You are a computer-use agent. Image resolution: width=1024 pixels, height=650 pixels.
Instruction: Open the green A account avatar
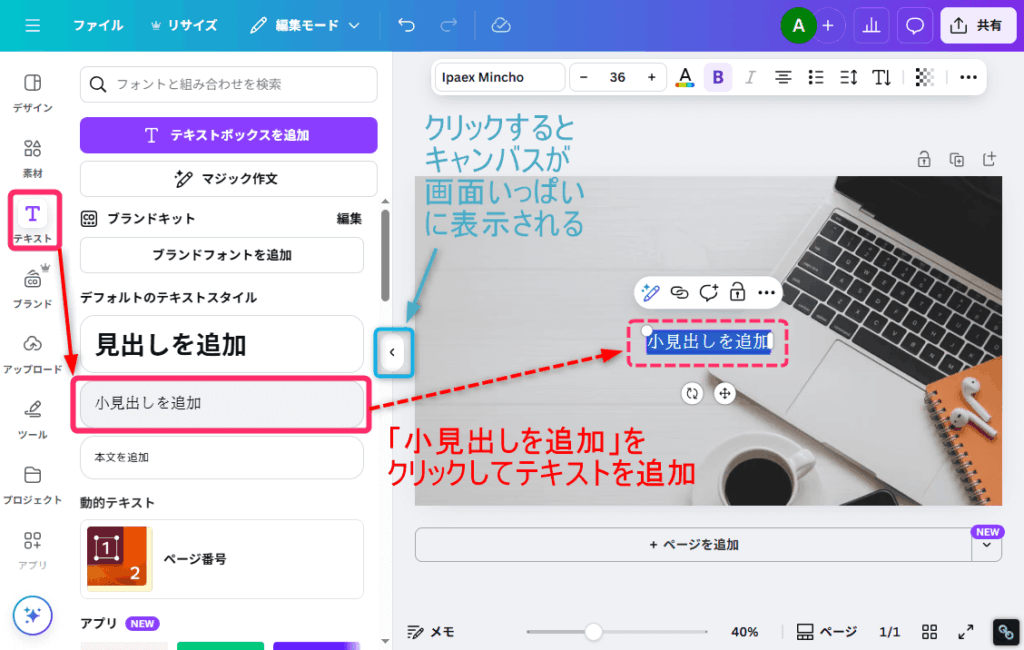798,25
